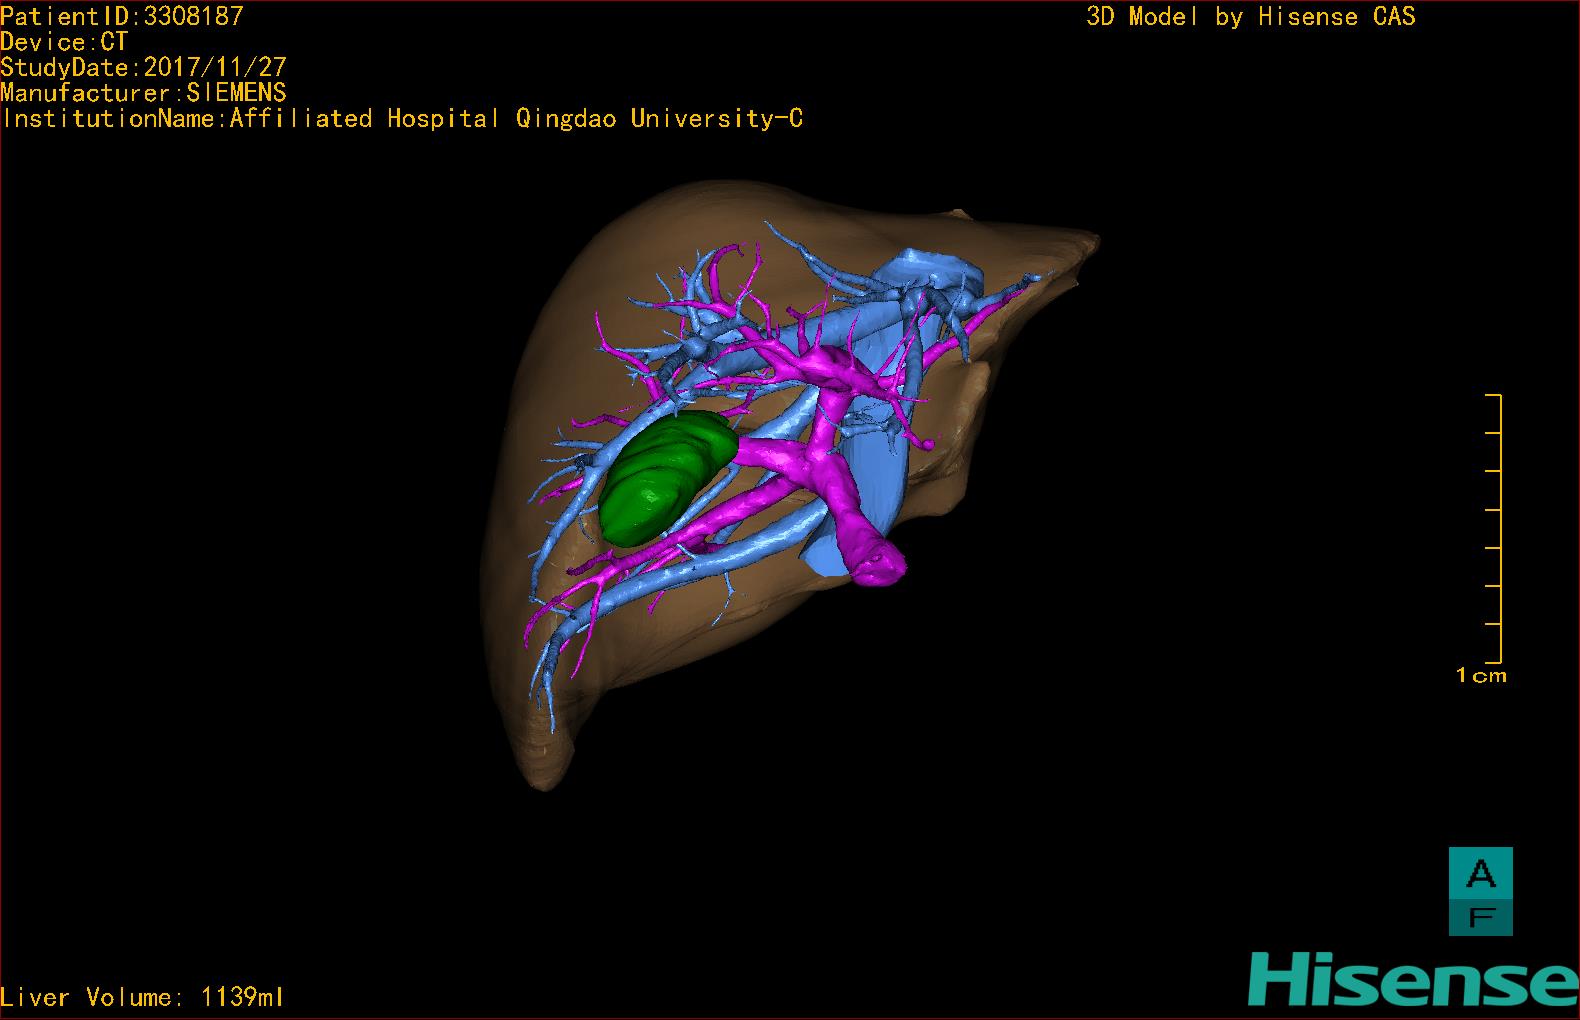Click the 1cm scale label

[1481, 676]
